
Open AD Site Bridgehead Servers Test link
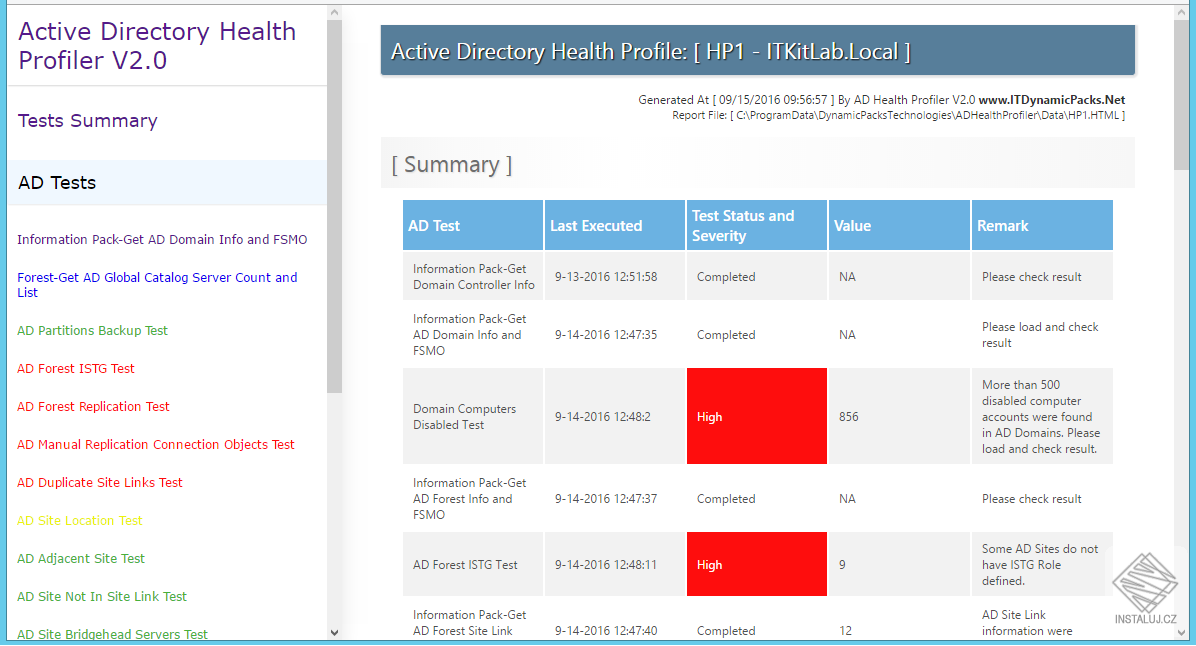112,634
